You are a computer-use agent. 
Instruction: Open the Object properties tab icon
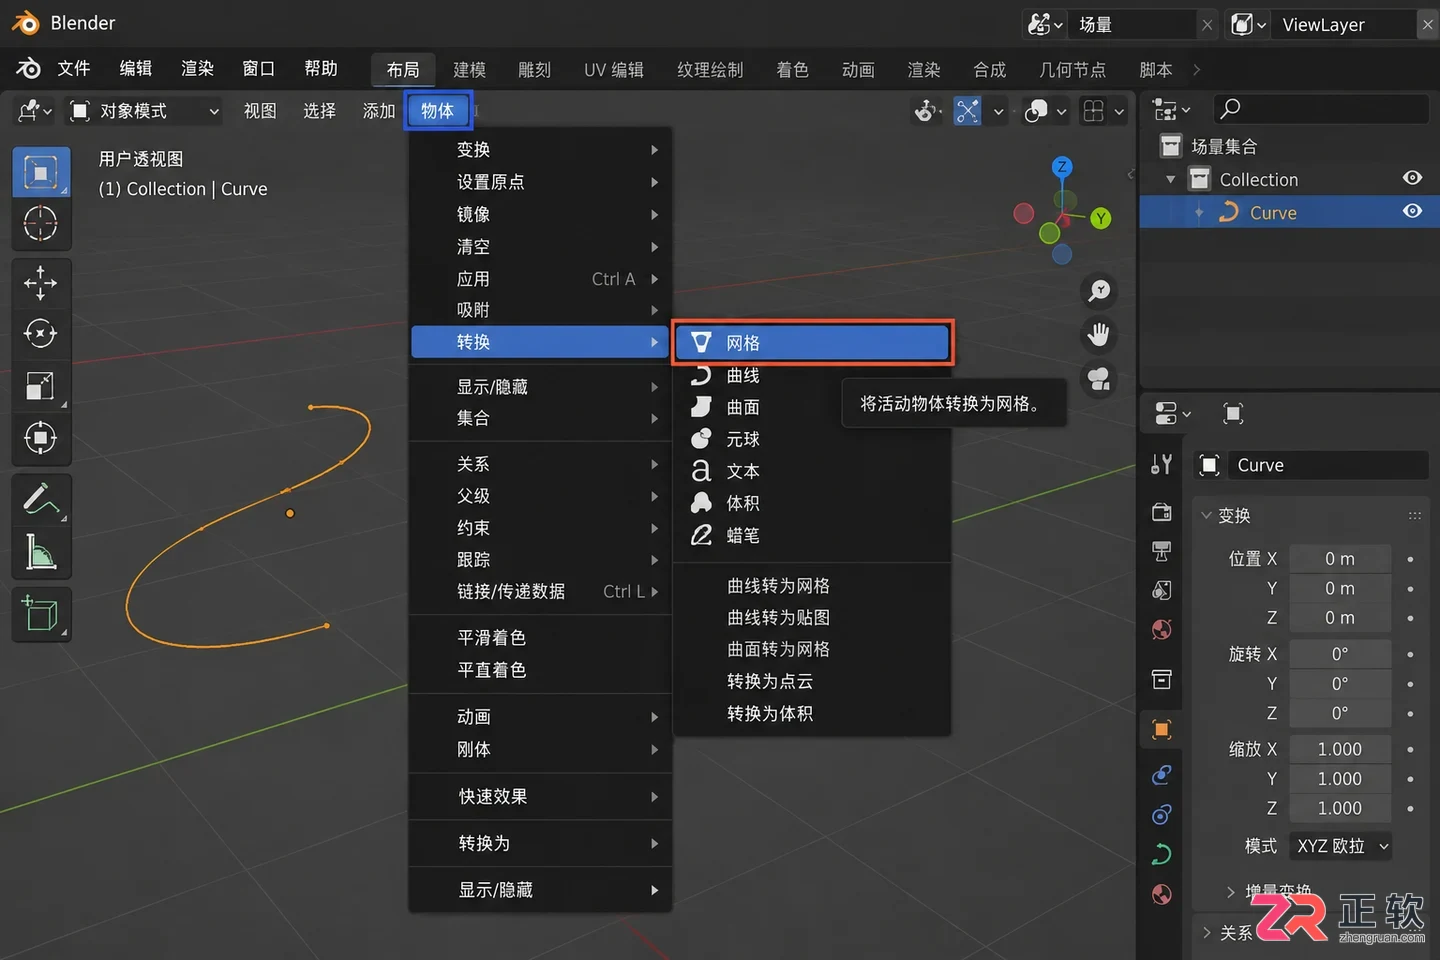click(1161, 729)
